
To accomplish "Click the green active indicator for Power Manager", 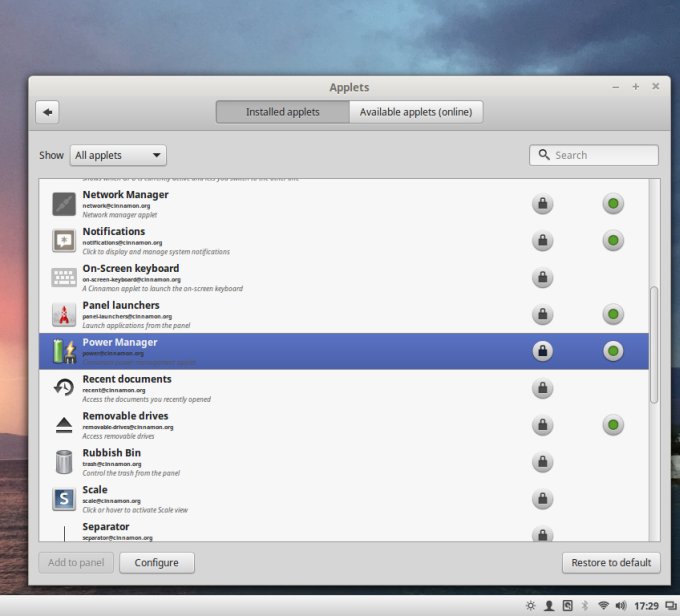I will pyautogui.click(x=613, y=351).
